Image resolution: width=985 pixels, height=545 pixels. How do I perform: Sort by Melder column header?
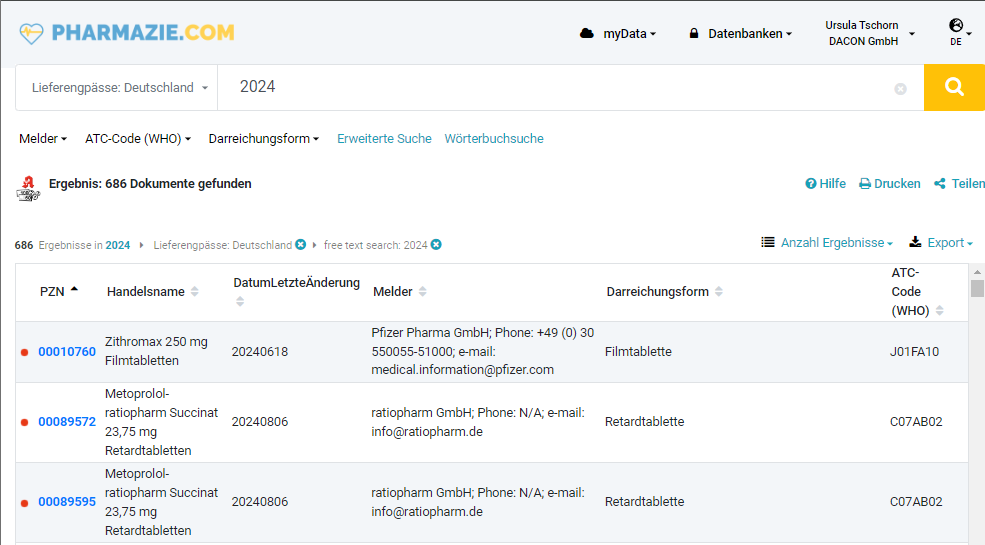click(x=400, y=291)
